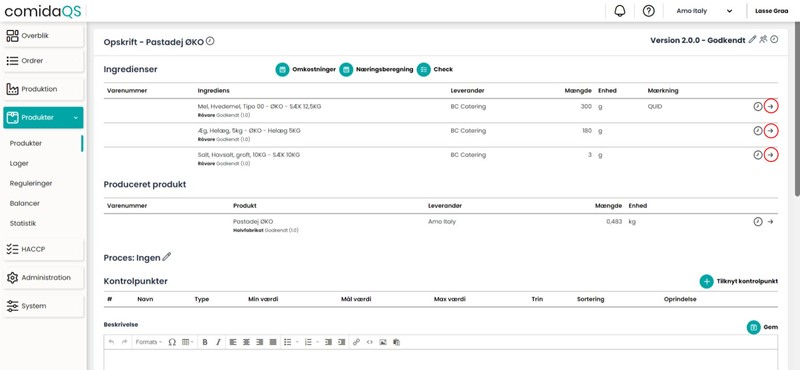Go to Pastadej ØKO product via arrow

click(770, 221)
